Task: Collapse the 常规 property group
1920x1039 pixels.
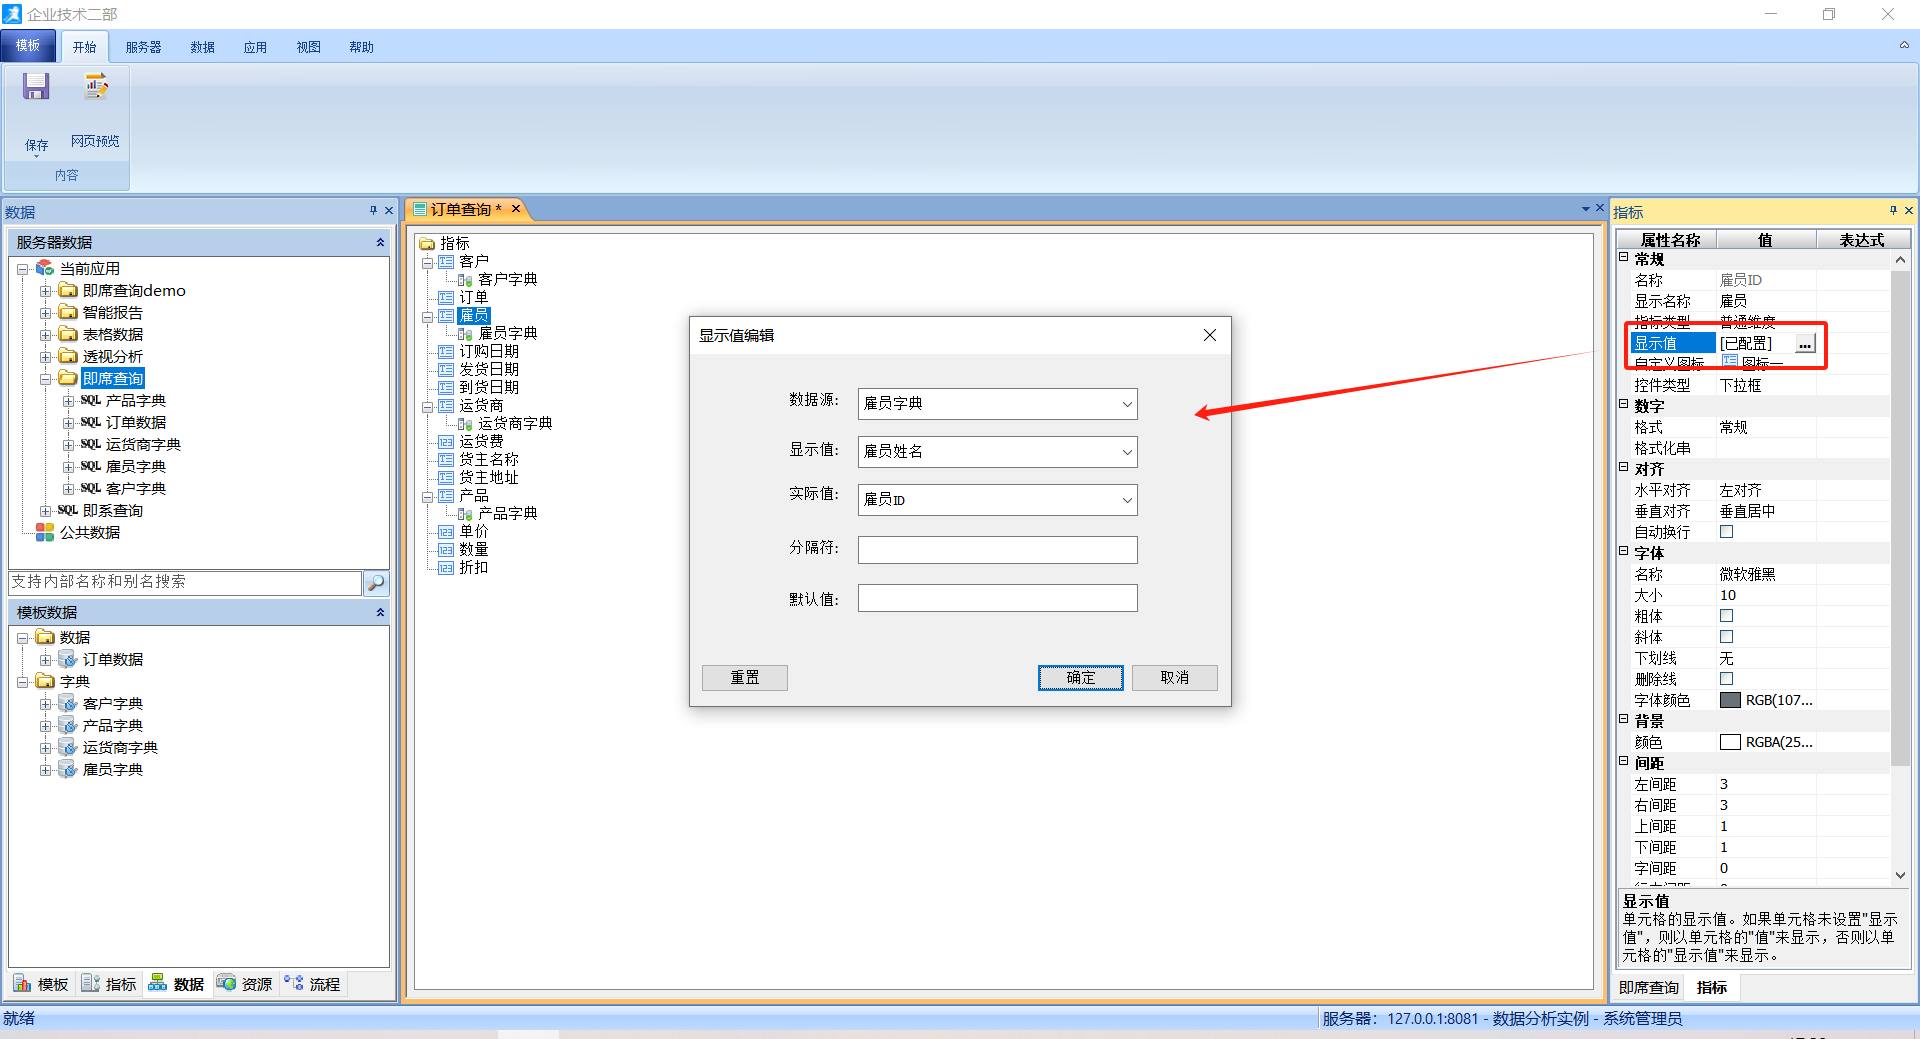Action: (x=1624, y=257)
